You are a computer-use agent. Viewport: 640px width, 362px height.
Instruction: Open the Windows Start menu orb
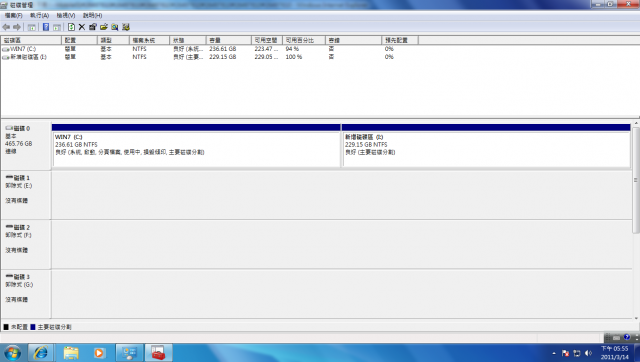click(12, 353)
